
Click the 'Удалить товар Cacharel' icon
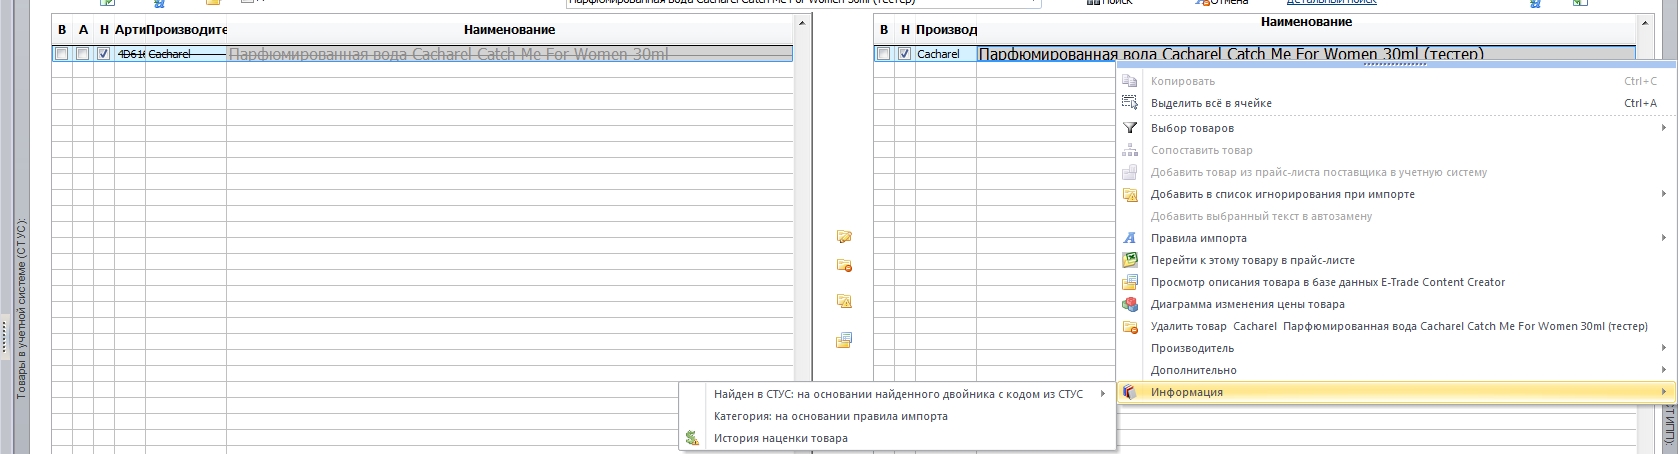tap(1129, 326)
